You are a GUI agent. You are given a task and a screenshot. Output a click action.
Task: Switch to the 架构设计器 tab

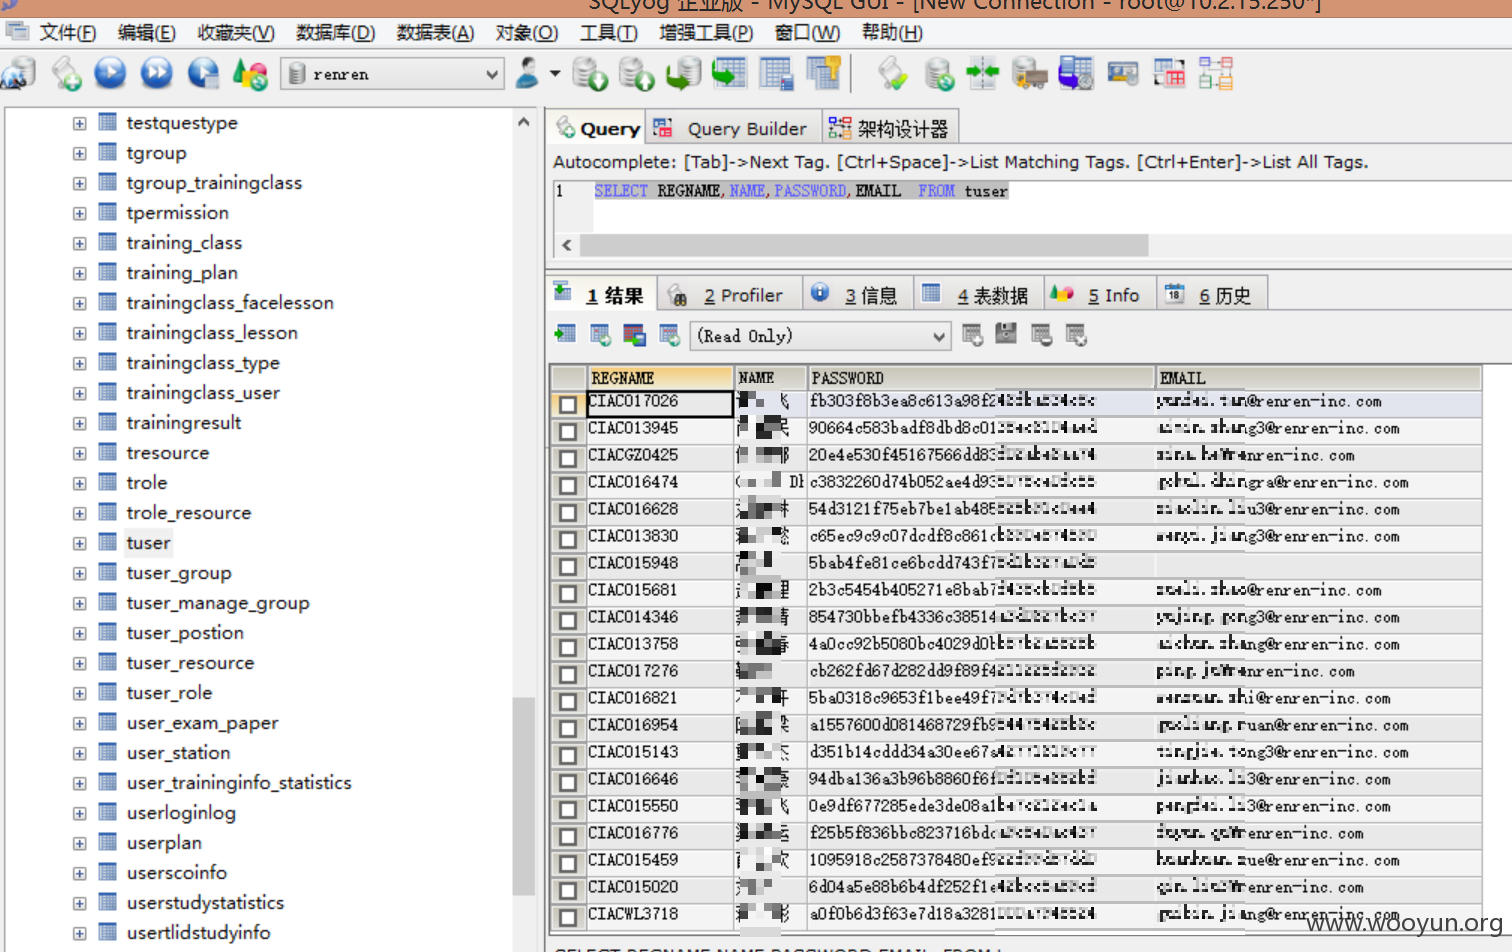(890, 128)
